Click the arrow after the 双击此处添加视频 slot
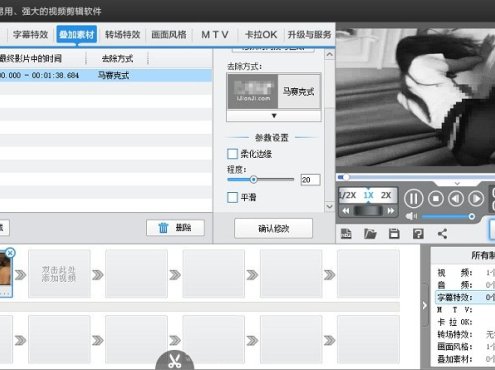 (x=98, y=275)
